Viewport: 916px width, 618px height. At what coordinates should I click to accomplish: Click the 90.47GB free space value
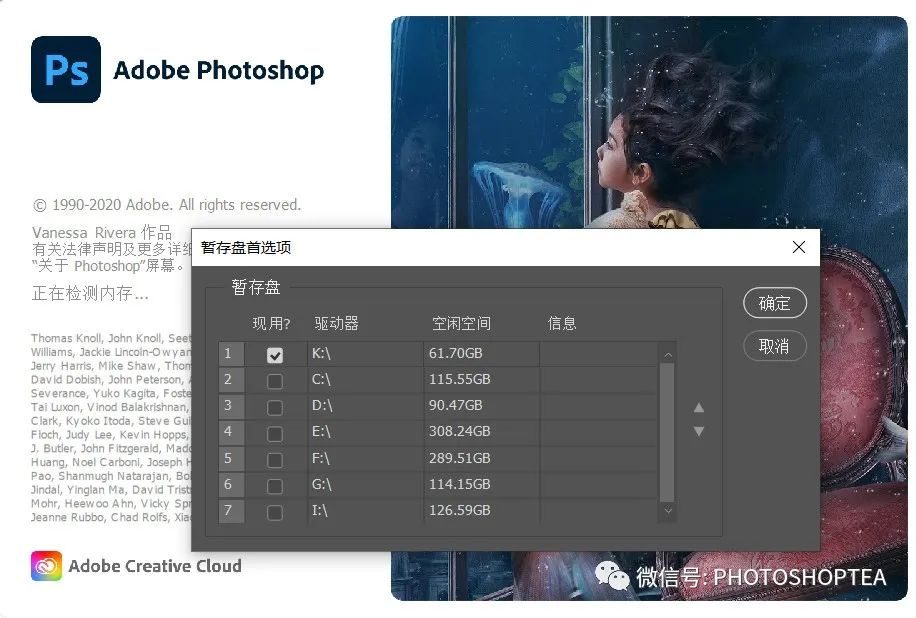point(456,405)
